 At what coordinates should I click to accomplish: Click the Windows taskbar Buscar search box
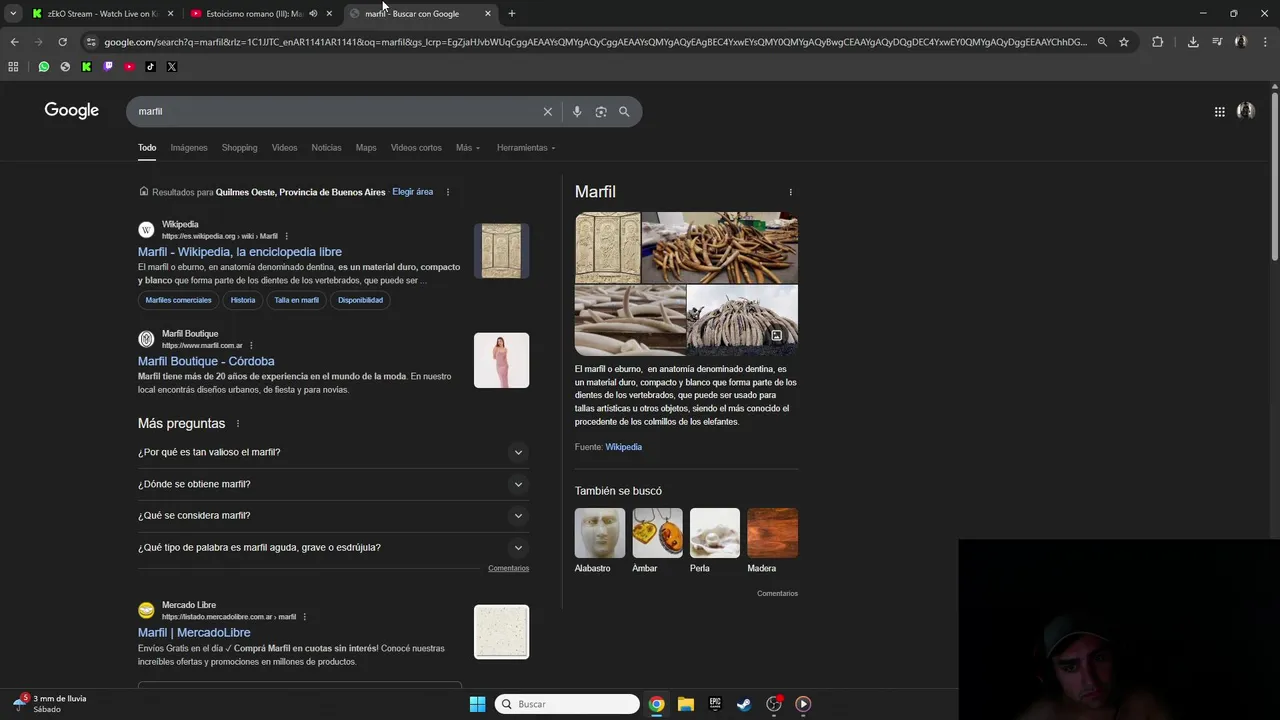[567, 704]
